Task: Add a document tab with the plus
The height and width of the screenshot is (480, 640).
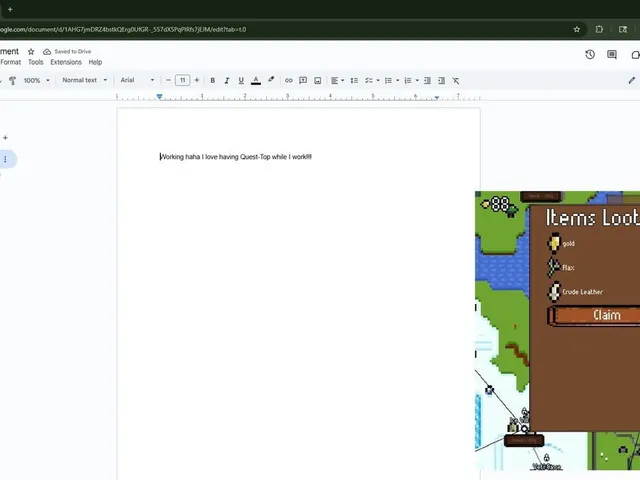Action: click(5, 138)
